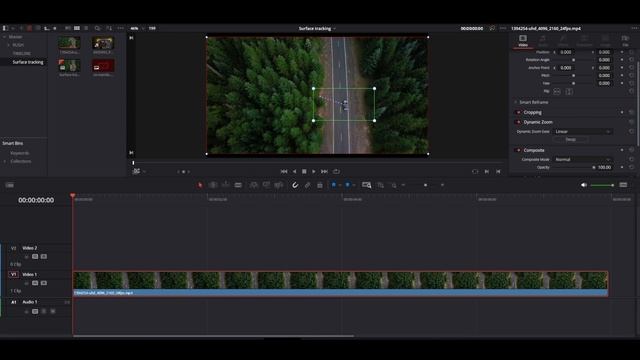
Task: Switch to the Transition inspector tab
Action: 584,40
